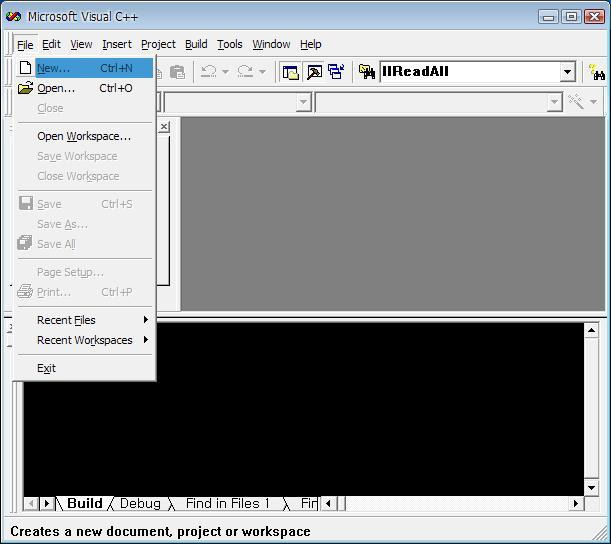The height and width of the screenshot is (544, 611).
Task: Expand the Recent Workspaces submenu
Action: coord(85,340)
